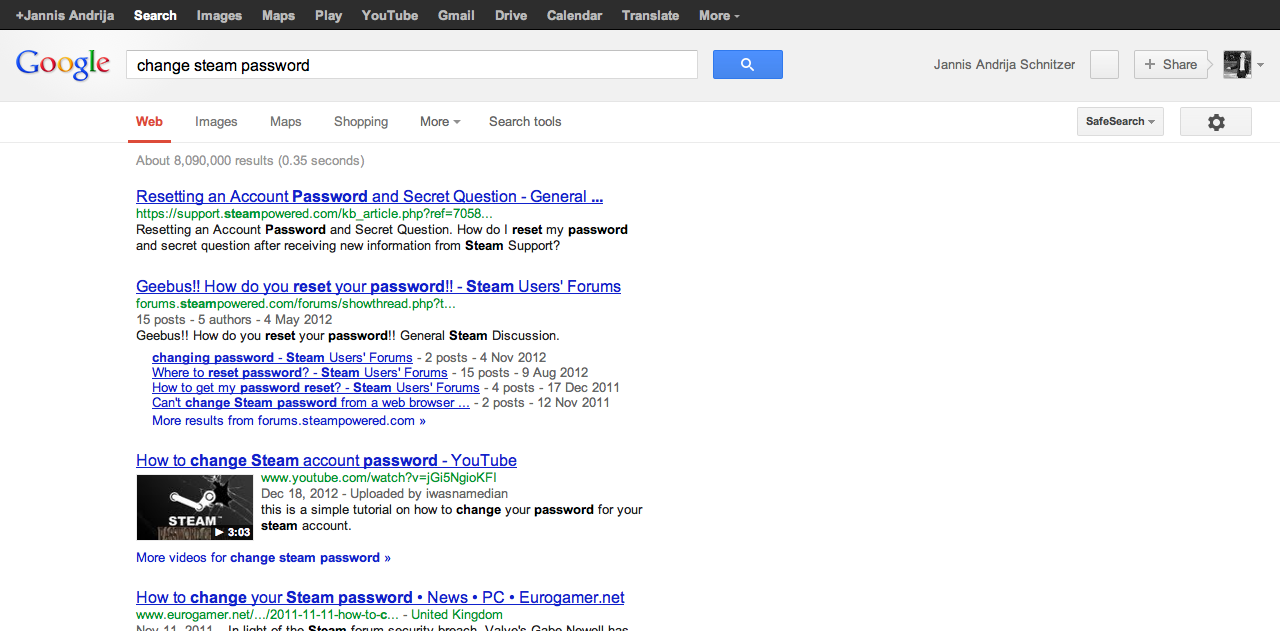
Task: Open Play in top black bar
Action: tap(328, 15)
